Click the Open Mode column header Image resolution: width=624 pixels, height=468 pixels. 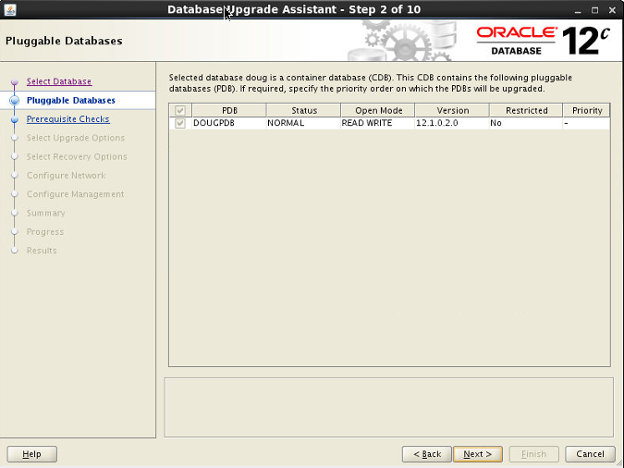(377, 110)
